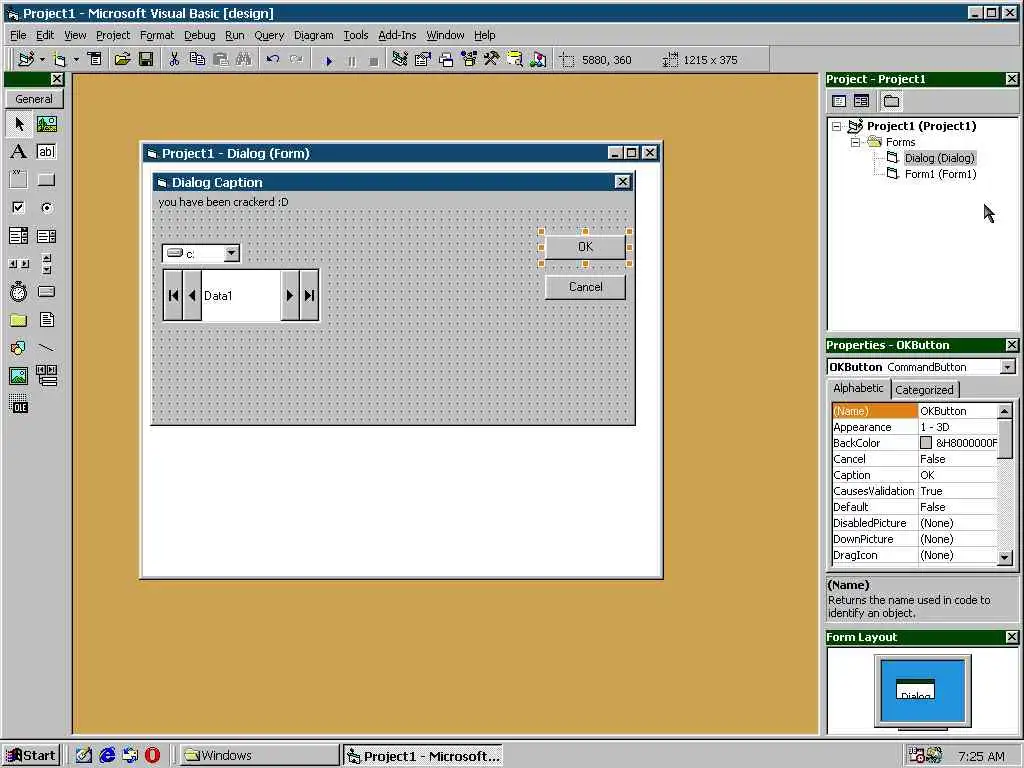
Task: Select the Data control tool
Action: coord(46,376)
